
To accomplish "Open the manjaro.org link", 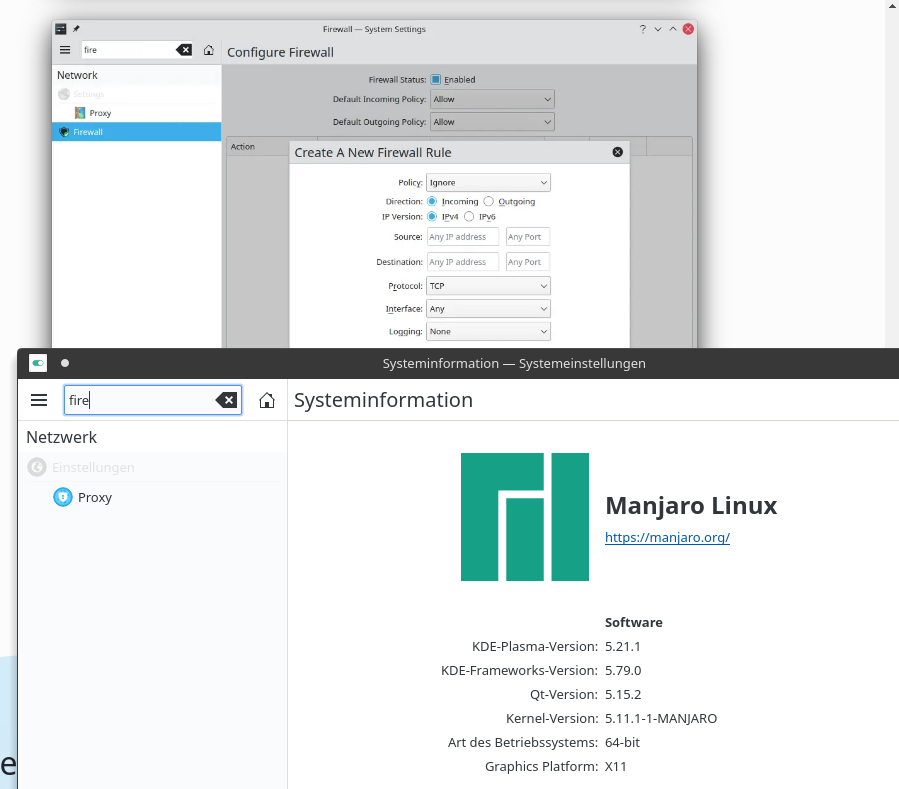I will (667, 537).
